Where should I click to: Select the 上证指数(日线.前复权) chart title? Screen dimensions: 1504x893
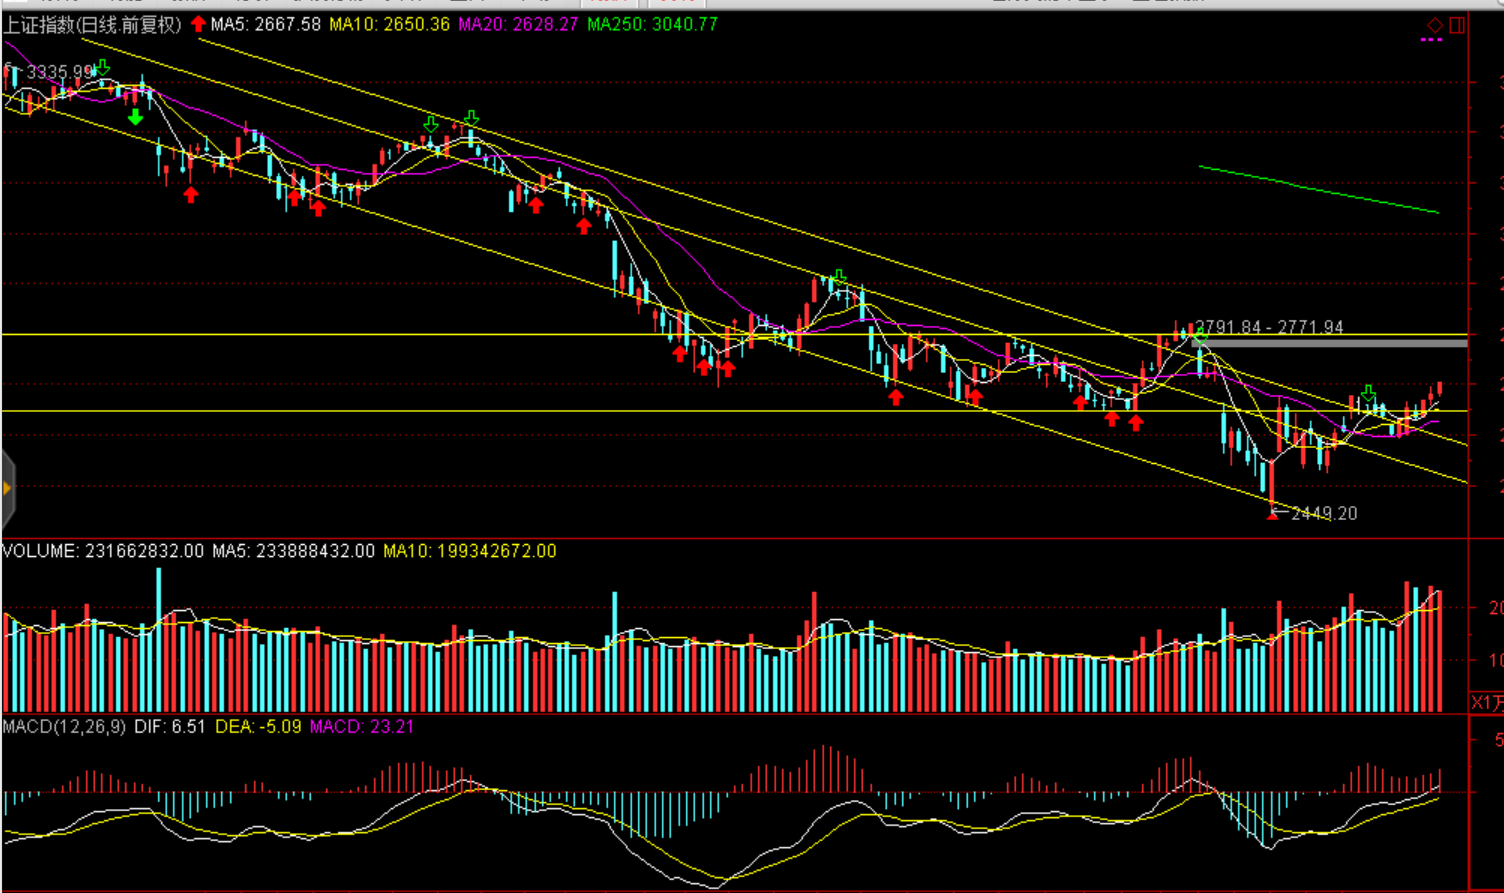[x=92, y=24]
